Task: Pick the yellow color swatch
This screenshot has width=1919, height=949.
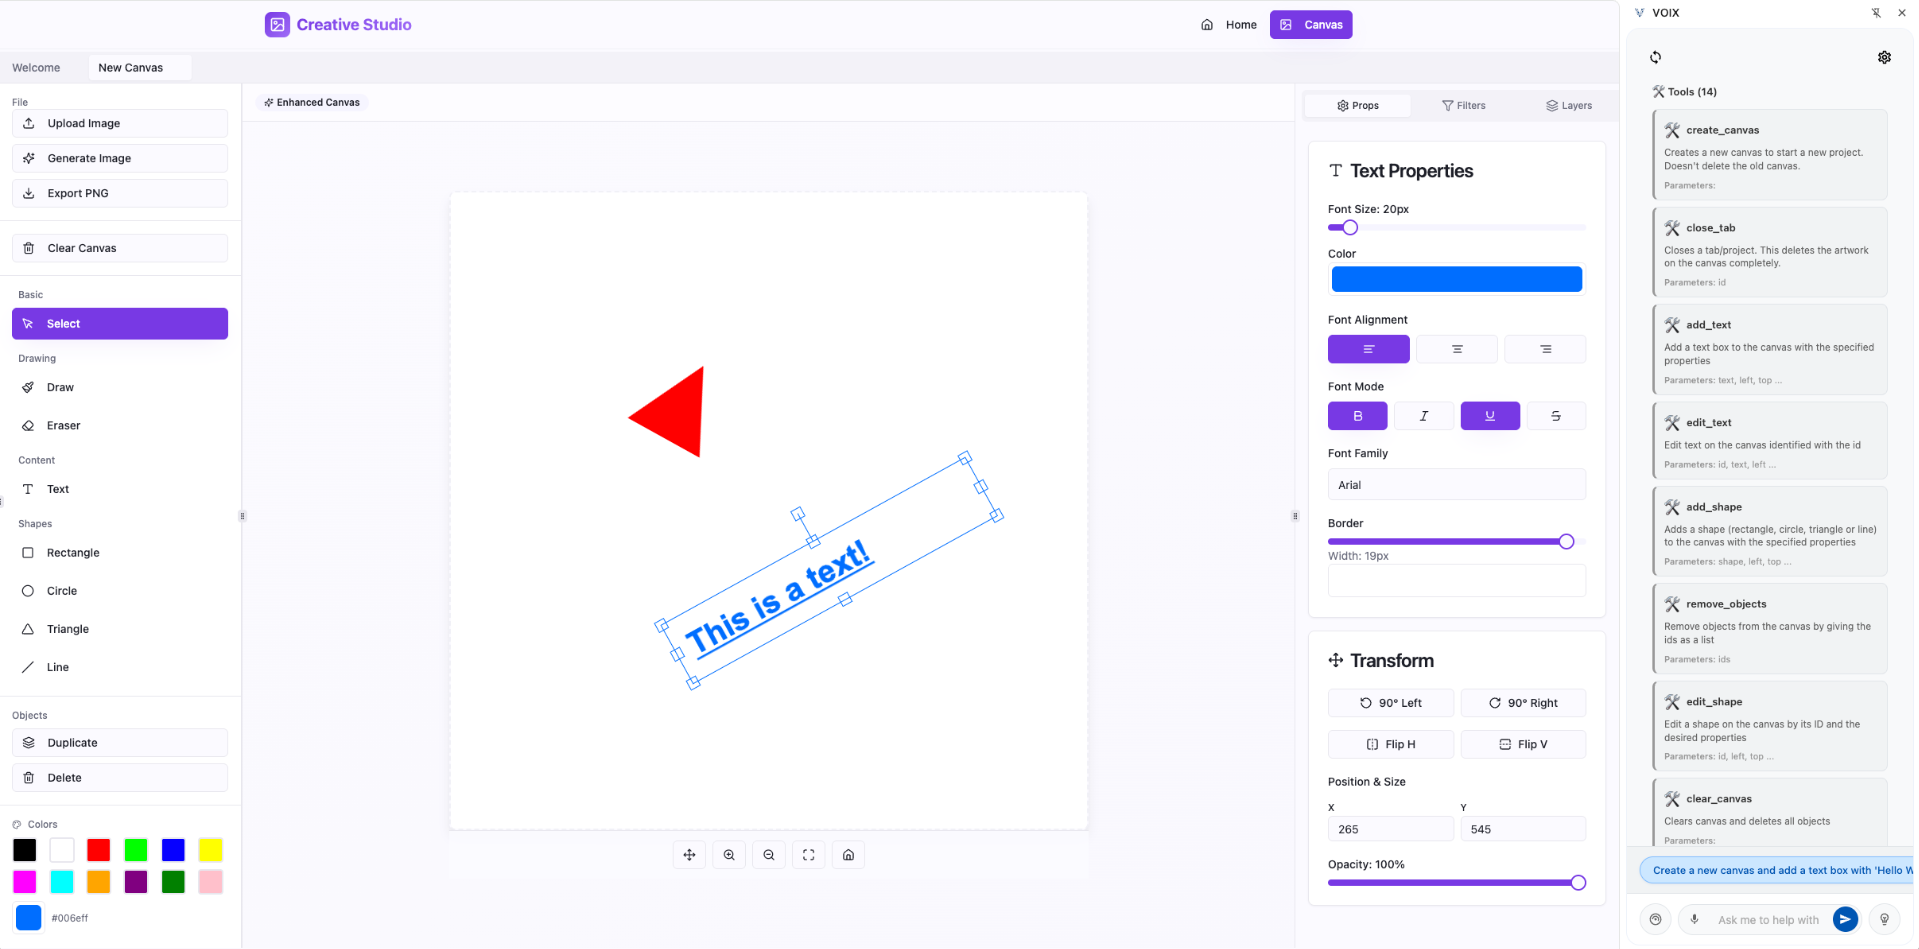Action: (210, 850)
